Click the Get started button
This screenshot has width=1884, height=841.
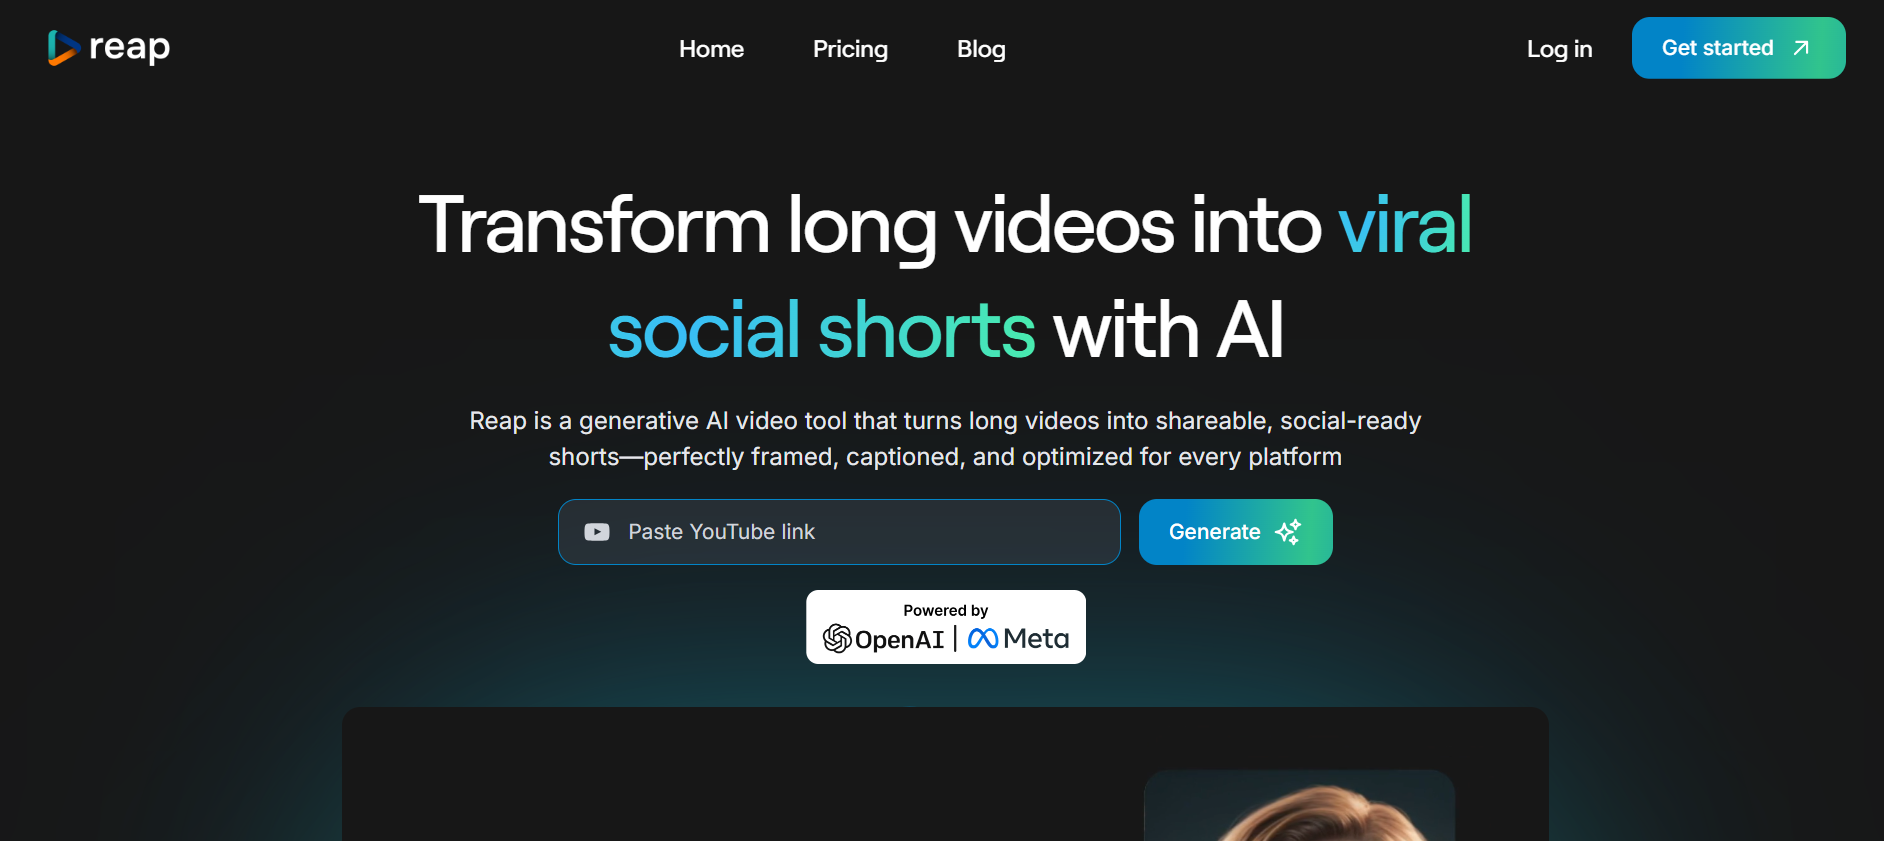point(1738,48)
